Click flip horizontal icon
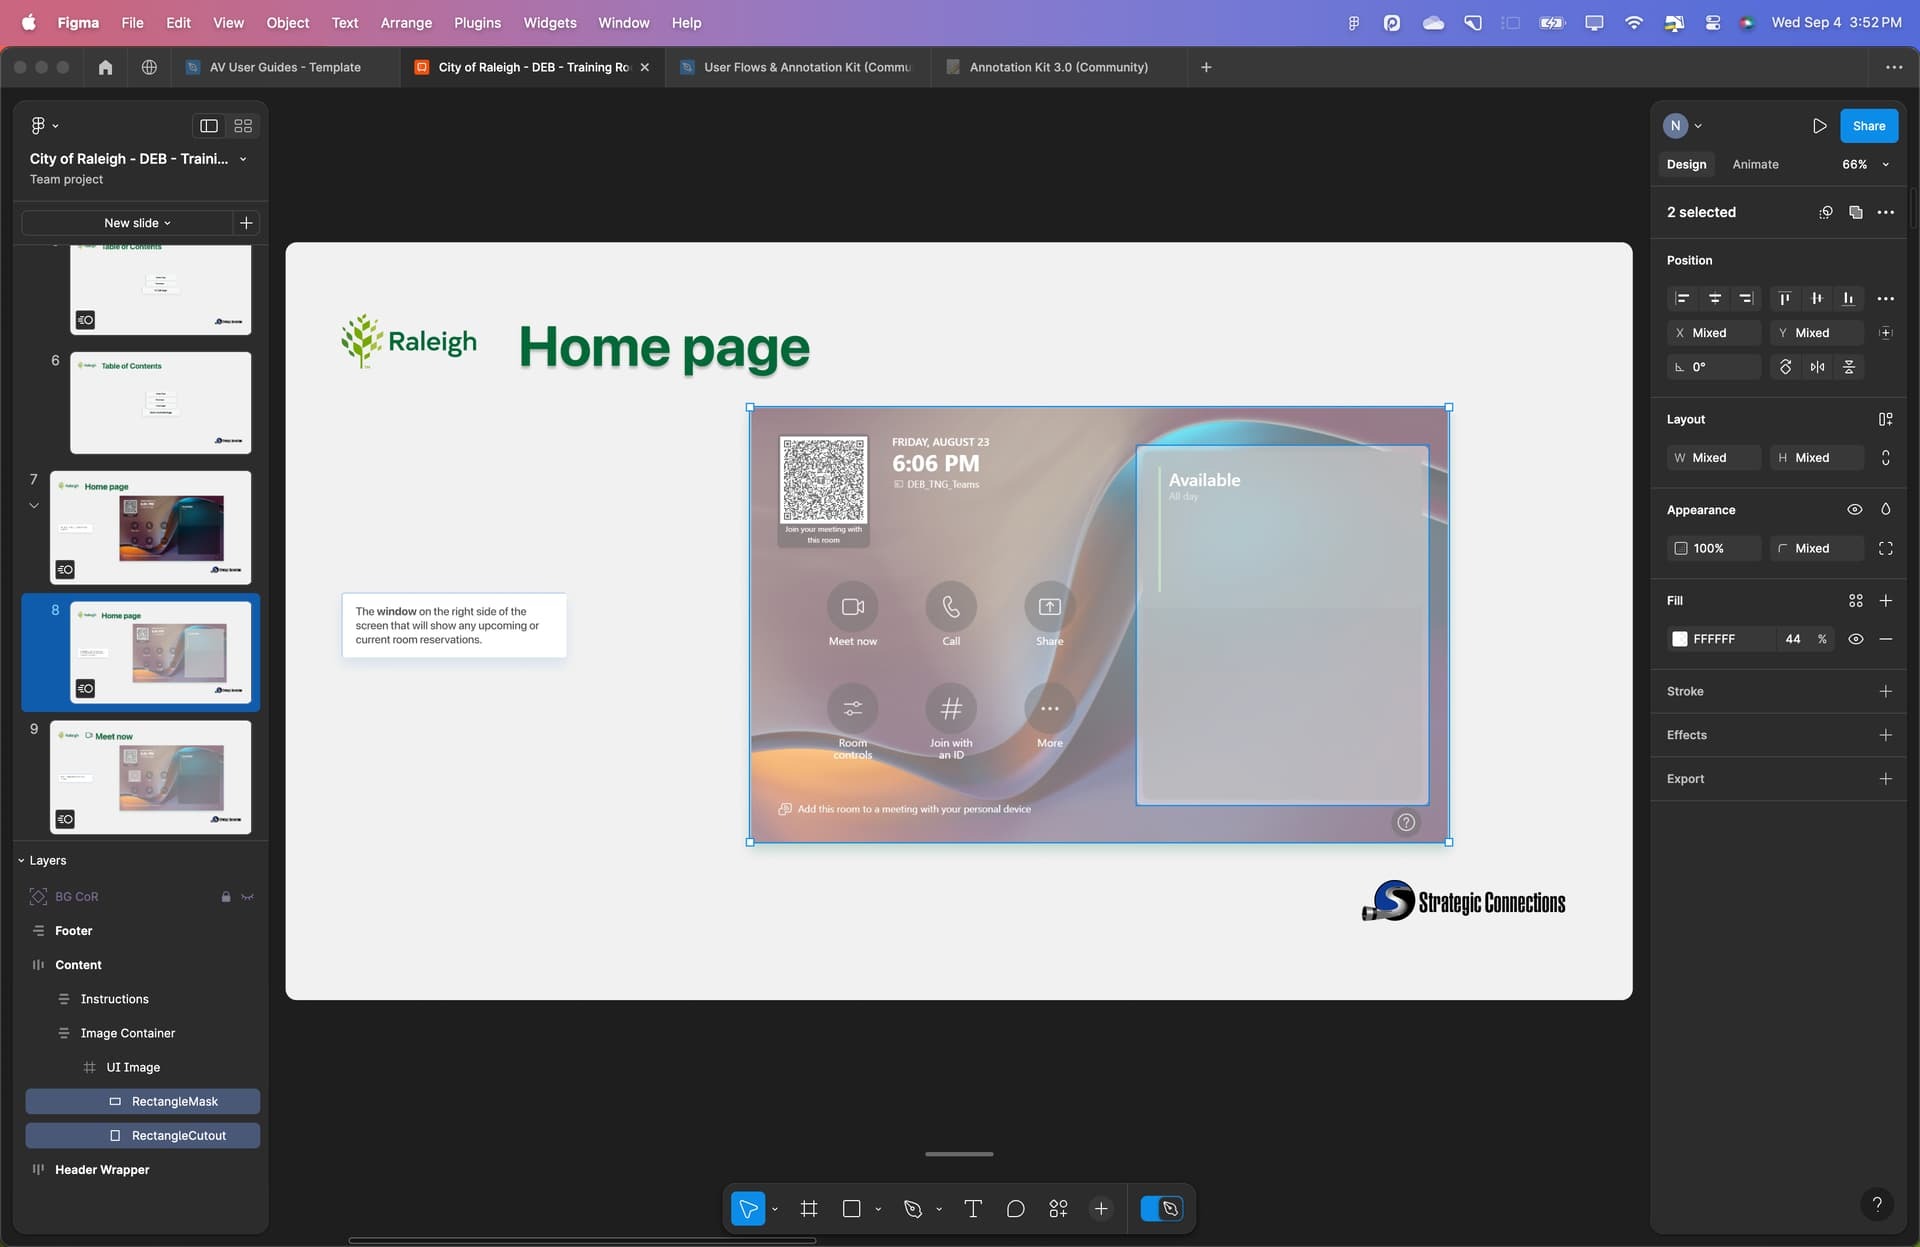Image resolution: width=1920 pixels, height=1247 pixels. (x=1817, y=367)
